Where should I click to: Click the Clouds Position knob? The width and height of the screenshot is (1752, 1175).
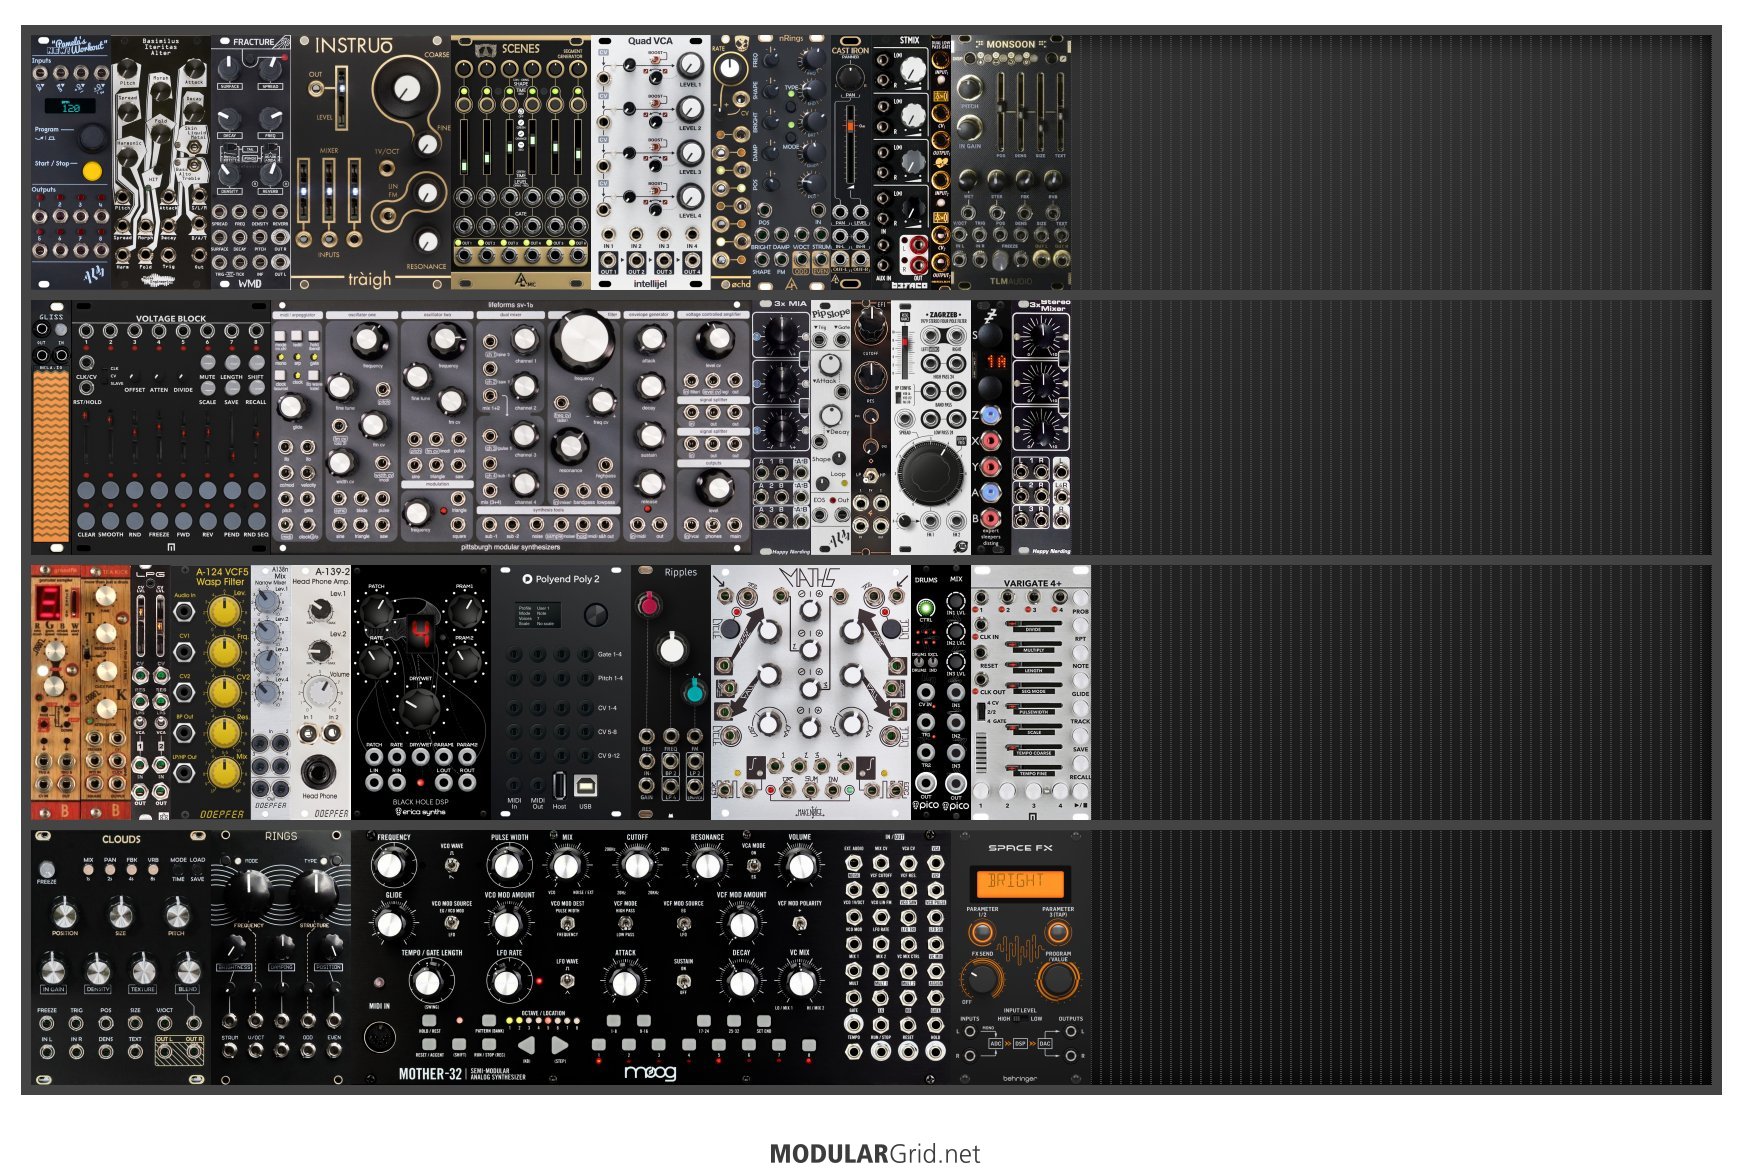pos(64,912)
